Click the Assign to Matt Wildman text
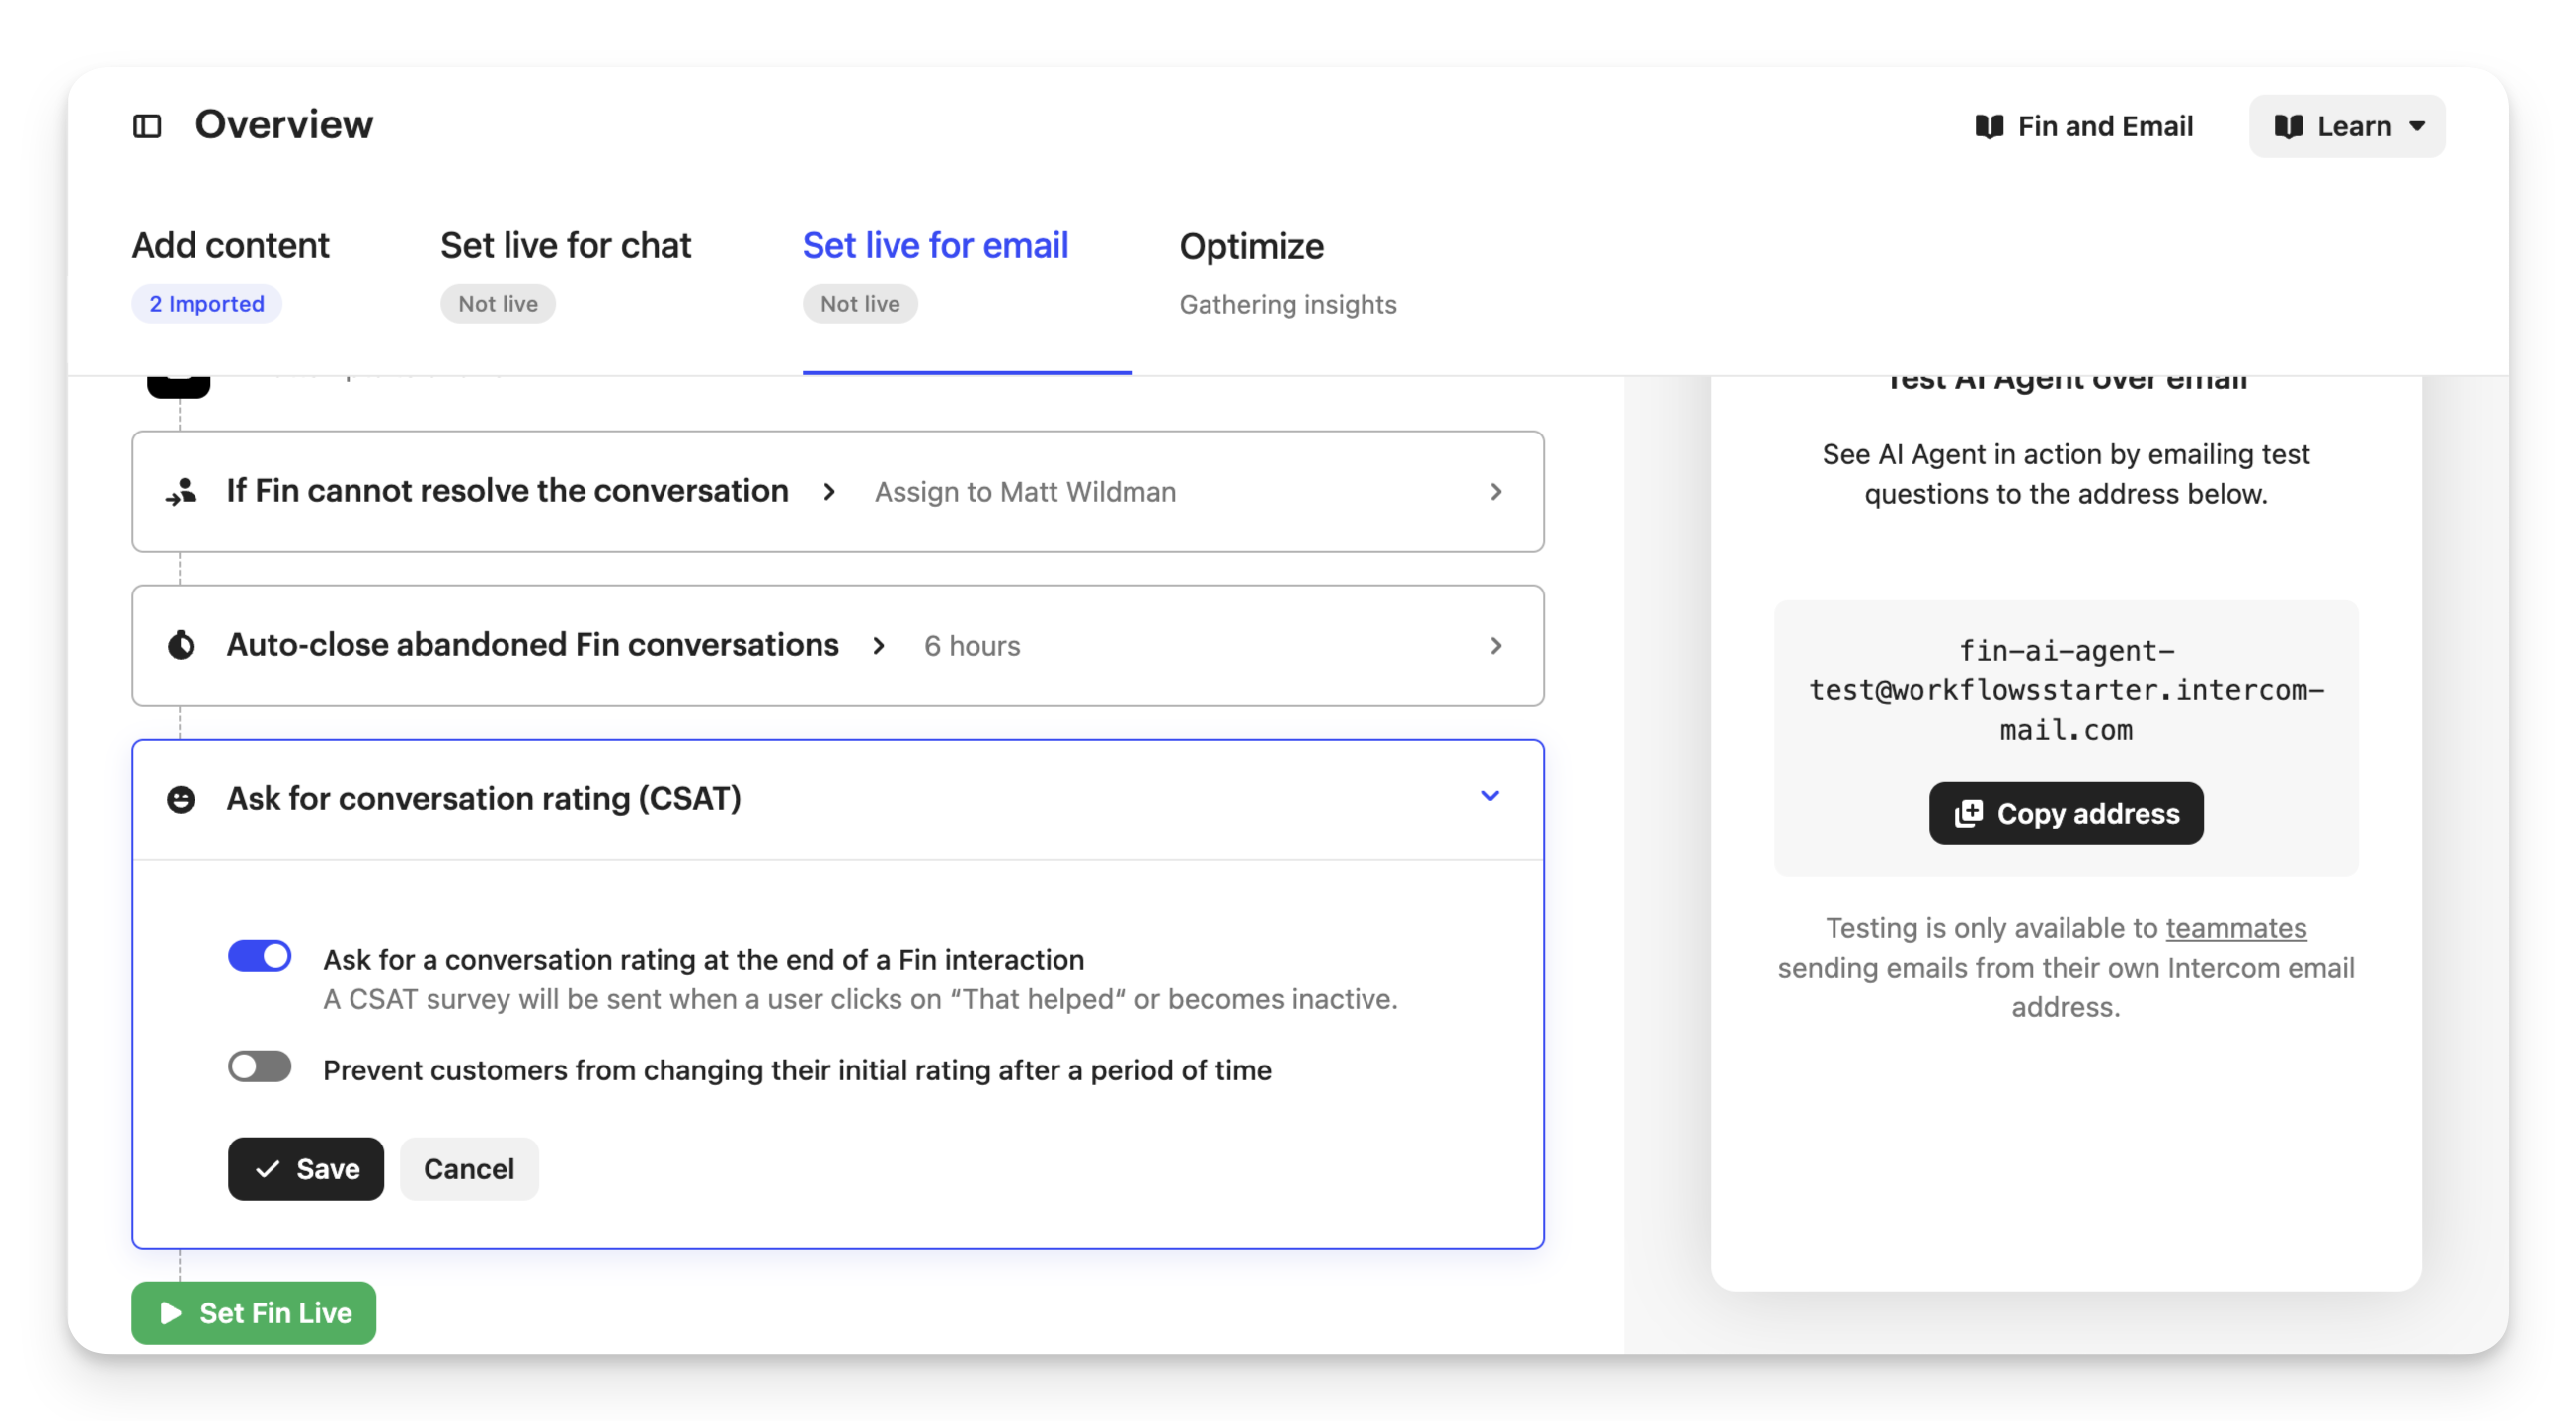Screen dimensions: 2576x1421 coord(1025,491)
